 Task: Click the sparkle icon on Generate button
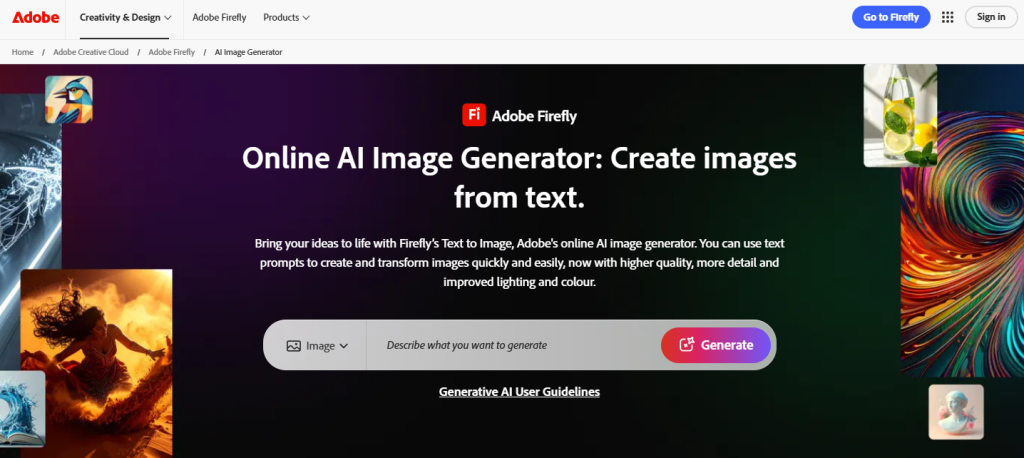[x=686, y=345]
